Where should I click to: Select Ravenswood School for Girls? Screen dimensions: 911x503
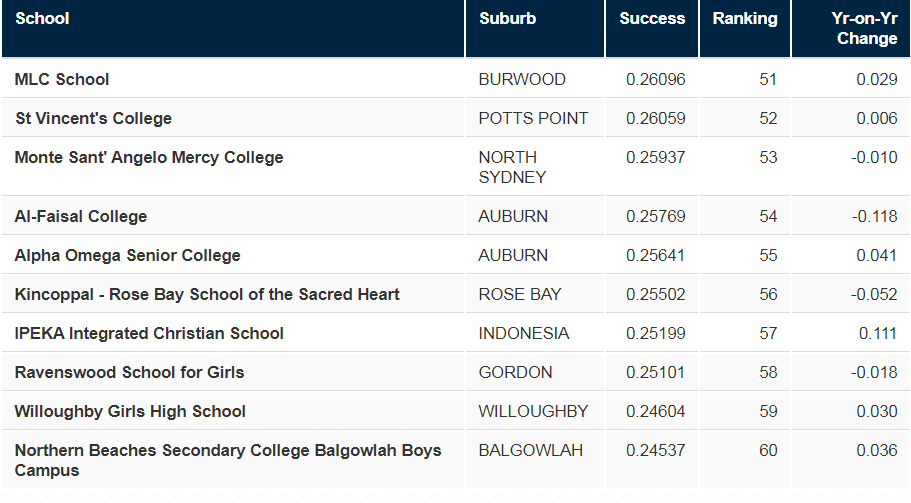(129, 372)
